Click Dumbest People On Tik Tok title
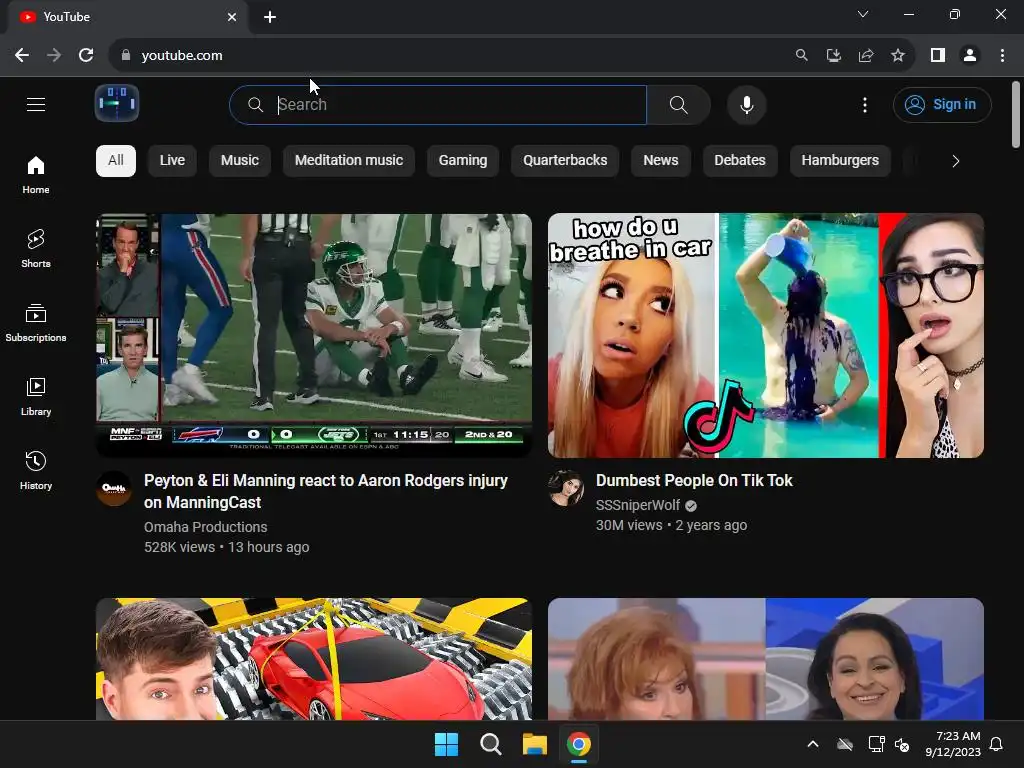The height and width of the screenshot is (768, 1024). [694, 481]
